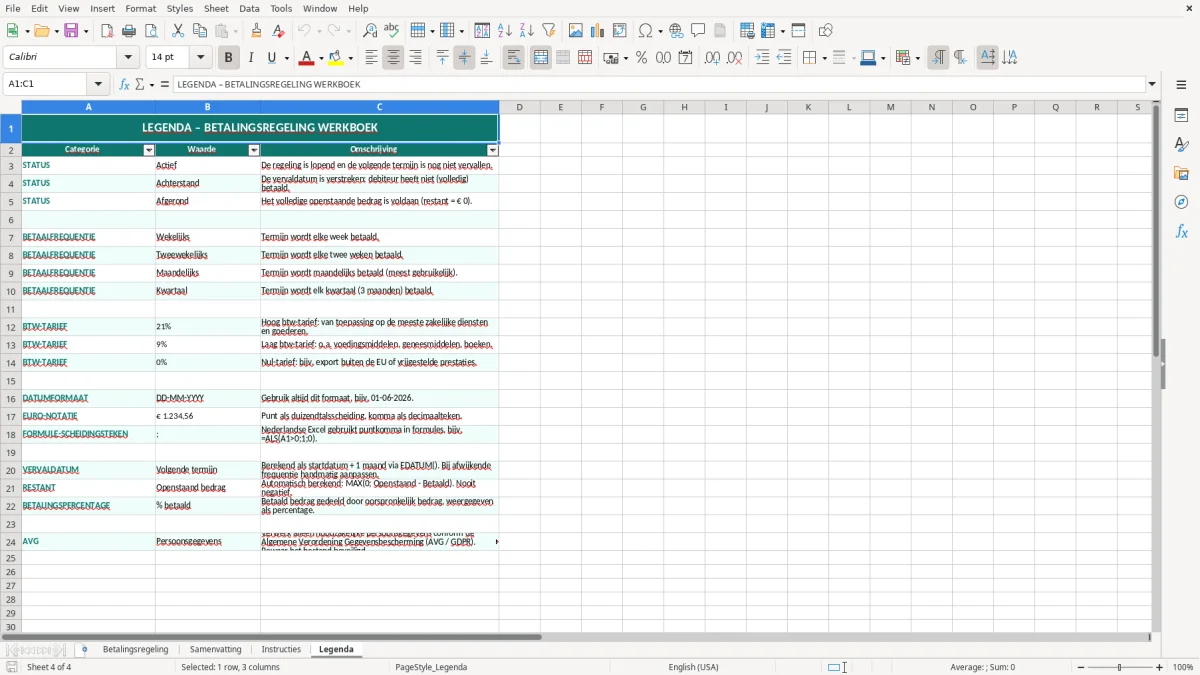
Task: Run the spelling check
Action: [x=392, y=31]
